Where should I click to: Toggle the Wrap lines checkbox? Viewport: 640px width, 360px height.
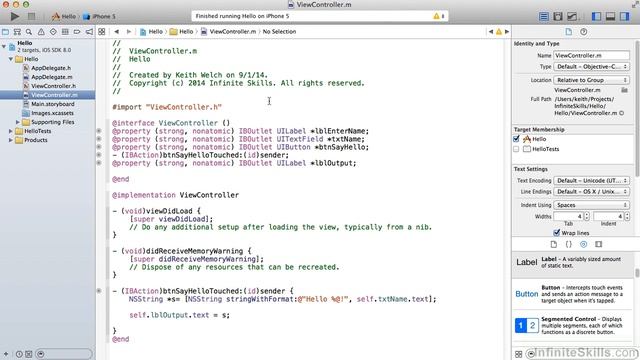coord(556,233)
